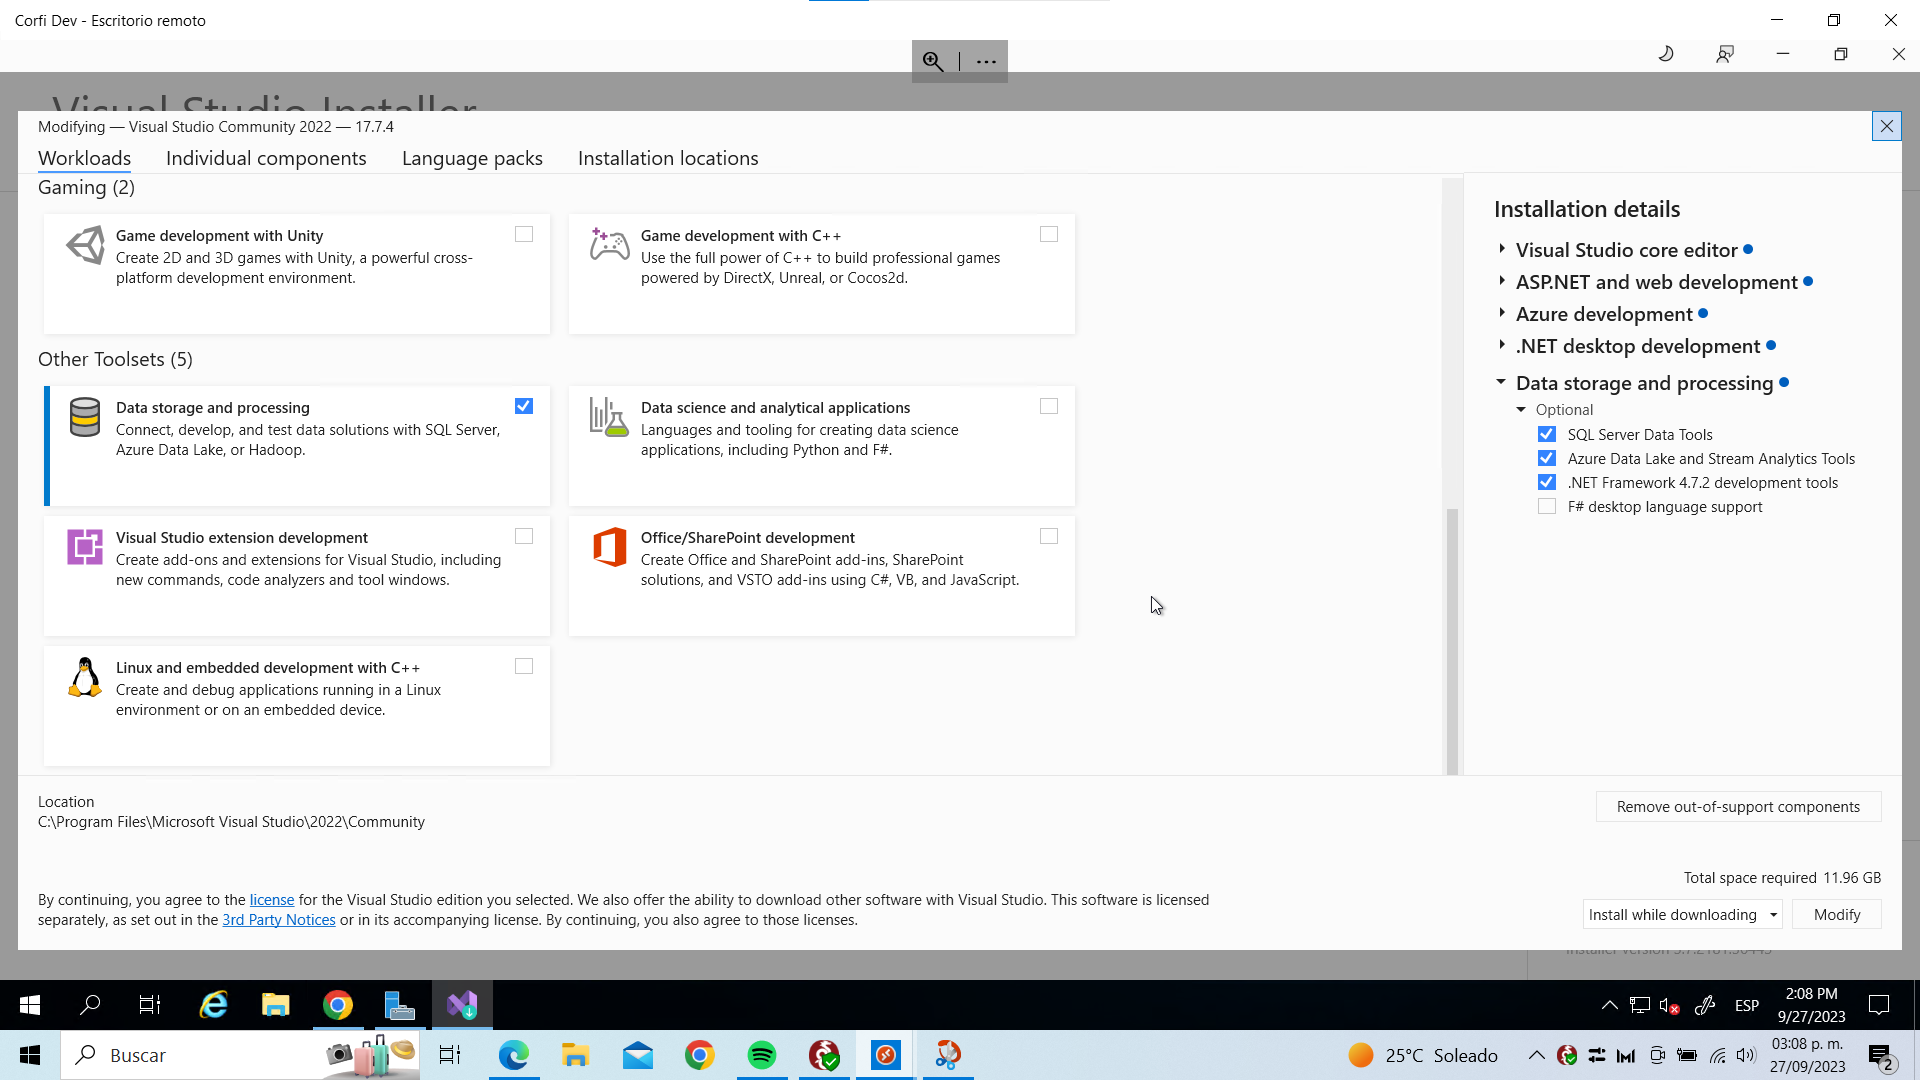Click the Office logo icon for Office/SharePoint development
Screen dimensions: 1920x1080
(609, 547)
